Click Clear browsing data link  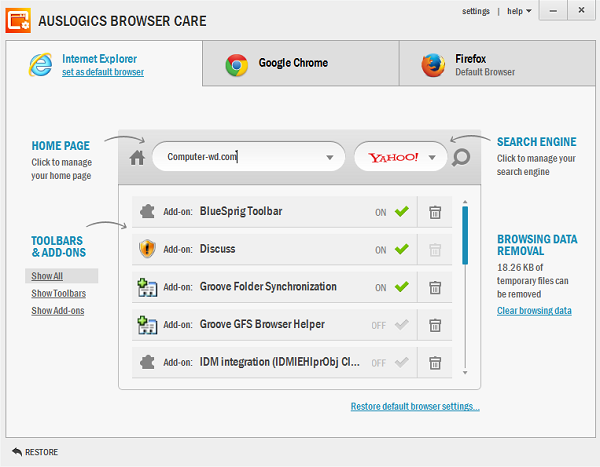pos(534,311)
